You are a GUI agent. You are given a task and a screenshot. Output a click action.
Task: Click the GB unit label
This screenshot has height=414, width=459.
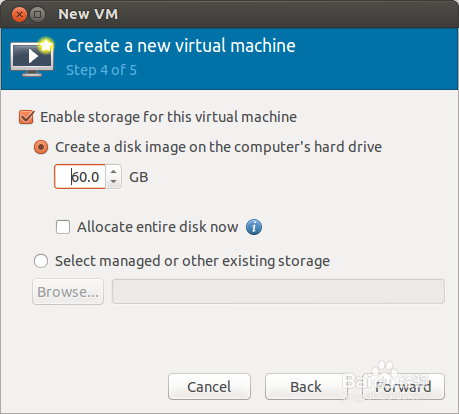point(139,177)
